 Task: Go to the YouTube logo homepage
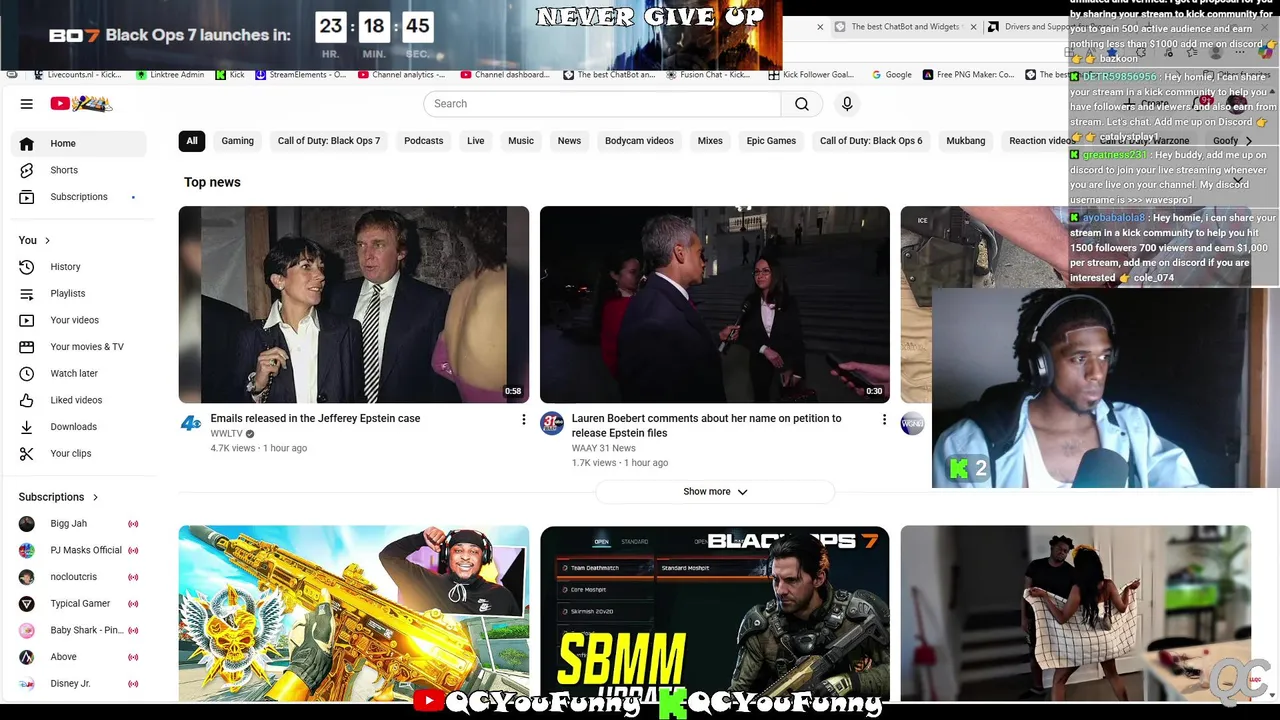tap(82, 104)
